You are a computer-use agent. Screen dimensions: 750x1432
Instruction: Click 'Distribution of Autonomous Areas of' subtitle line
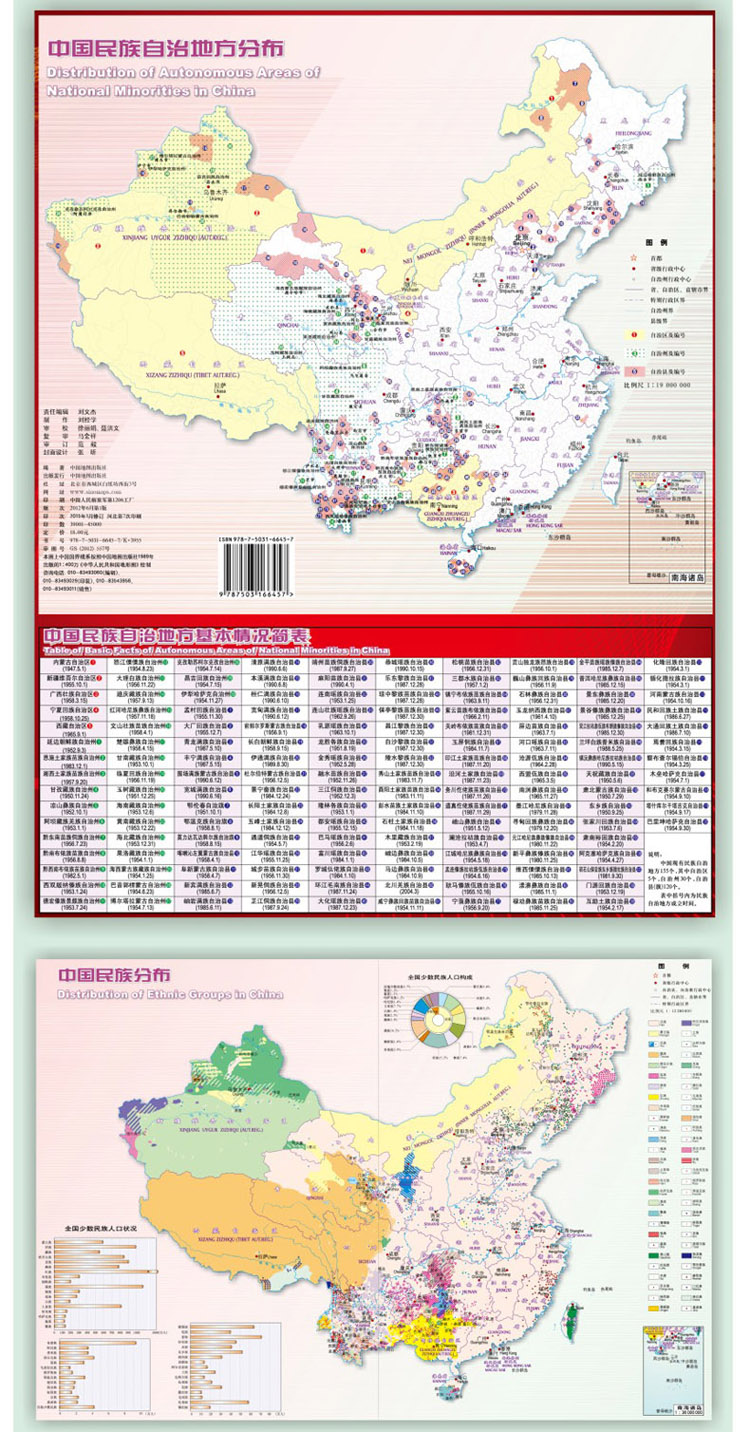[183, 73]
